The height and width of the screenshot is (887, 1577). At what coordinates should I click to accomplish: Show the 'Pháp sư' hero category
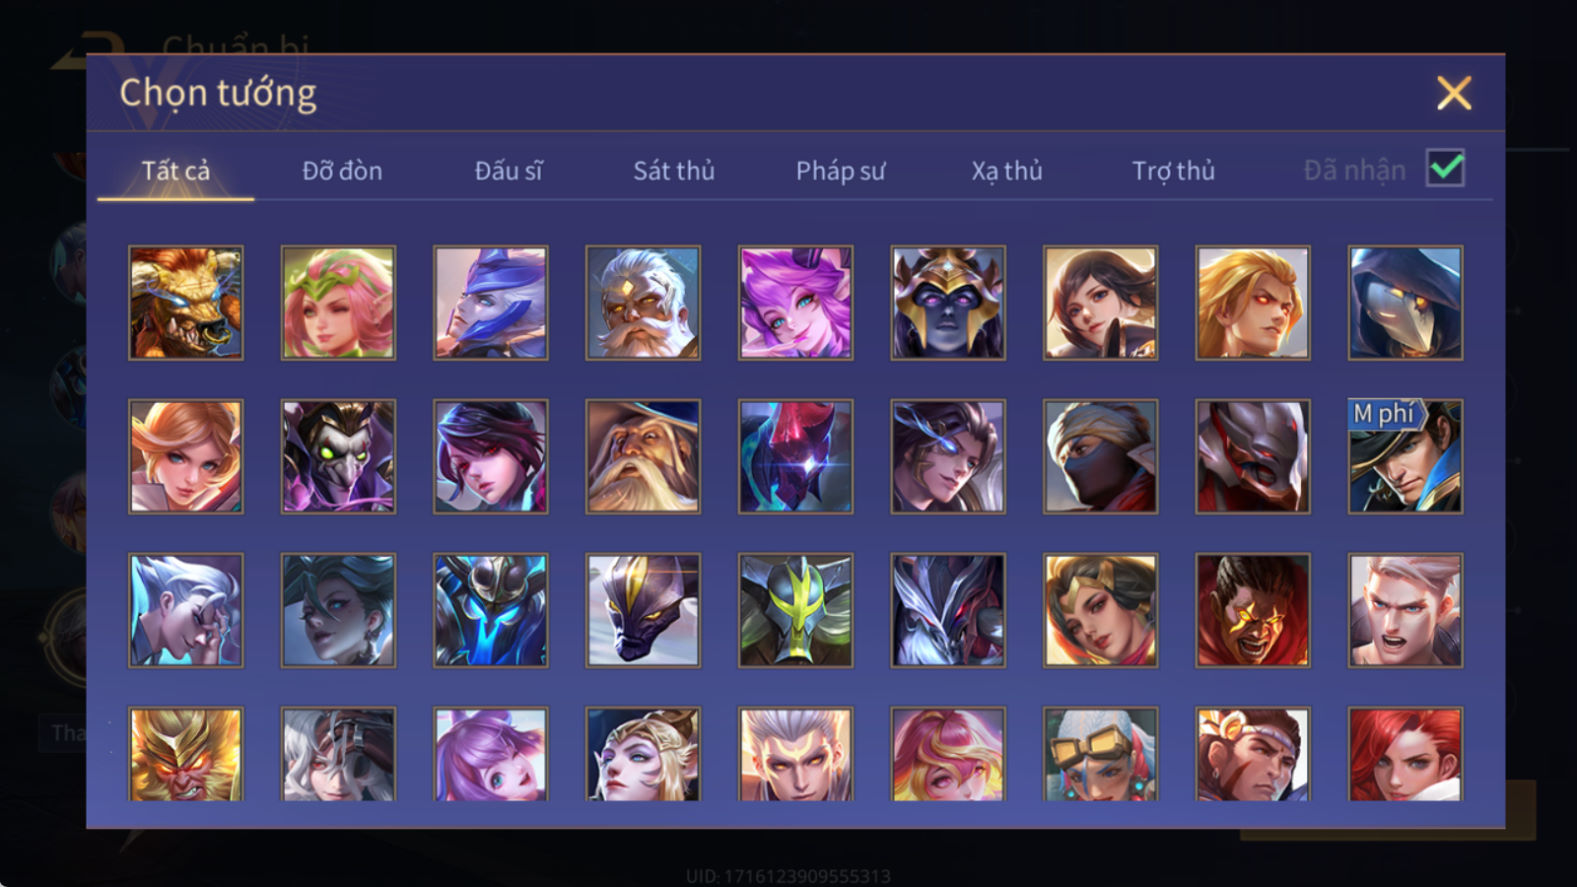pyautogui.click(x=840, y=171)
